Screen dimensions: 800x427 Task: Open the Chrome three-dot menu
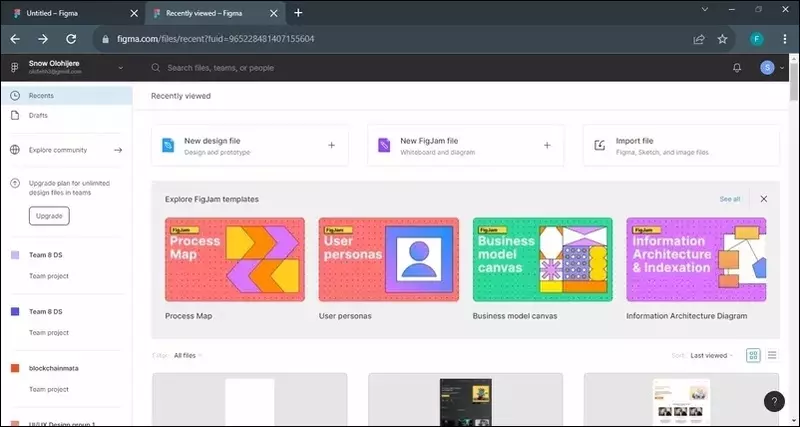(785, 39)
